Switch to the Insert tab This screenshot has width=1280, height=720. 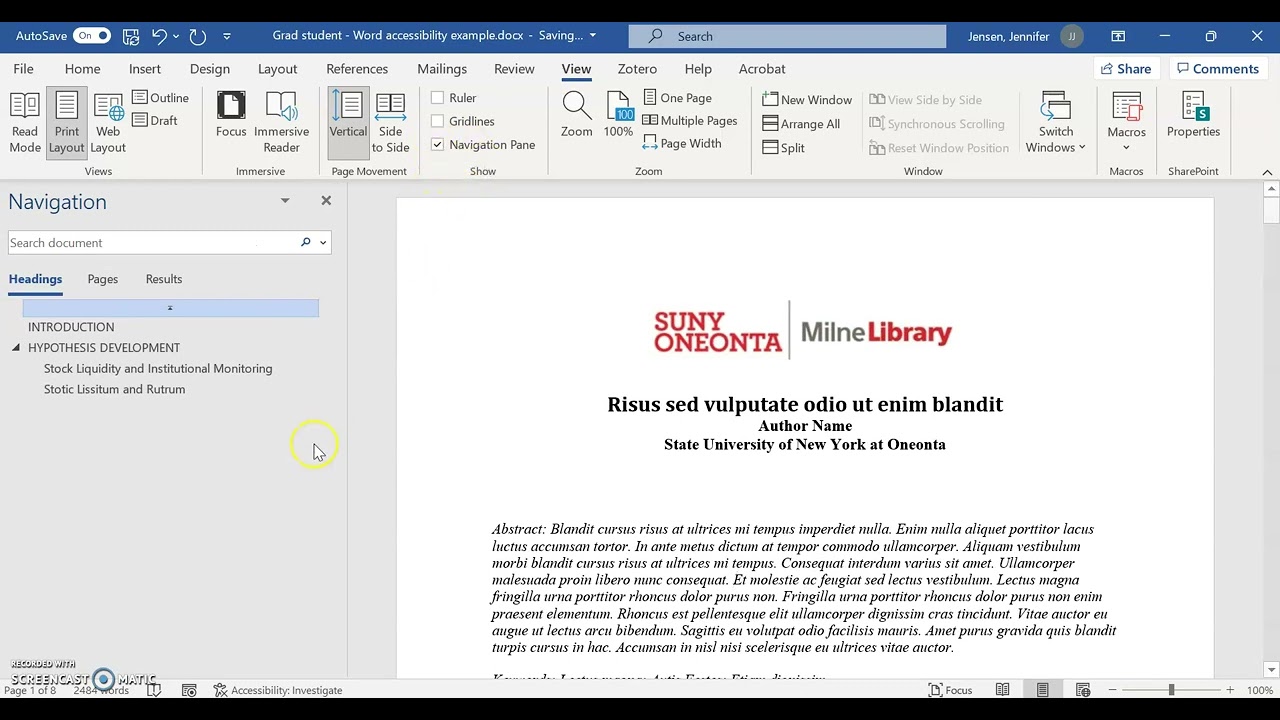145,69
